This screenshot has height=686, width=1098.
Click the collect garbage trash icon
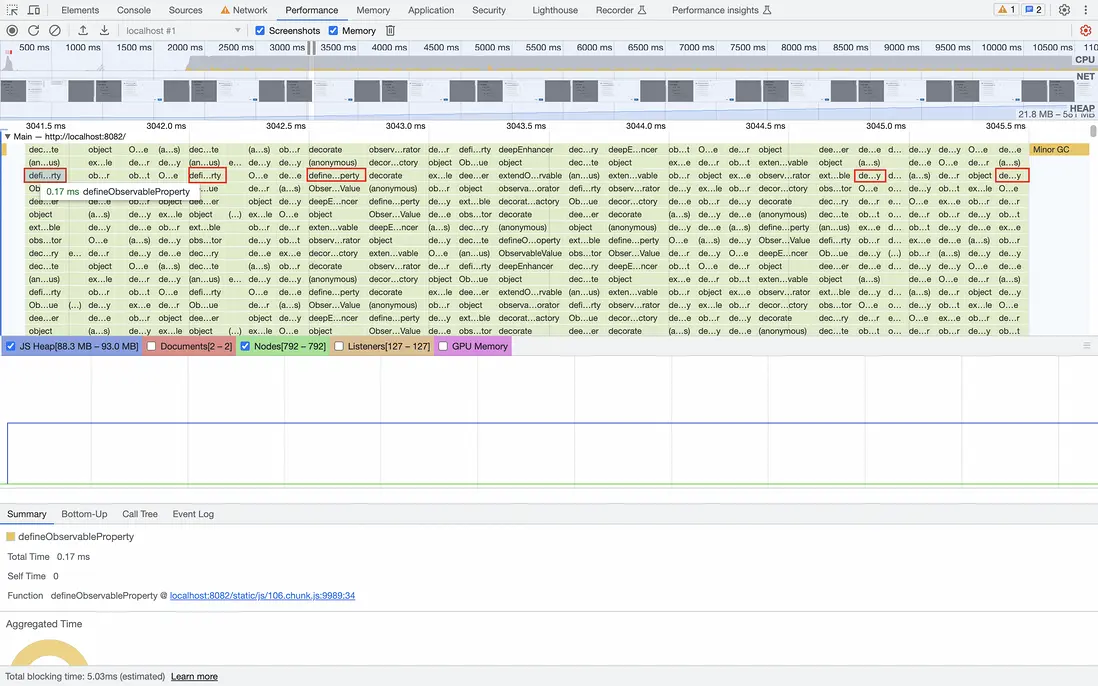click(391, 31)
